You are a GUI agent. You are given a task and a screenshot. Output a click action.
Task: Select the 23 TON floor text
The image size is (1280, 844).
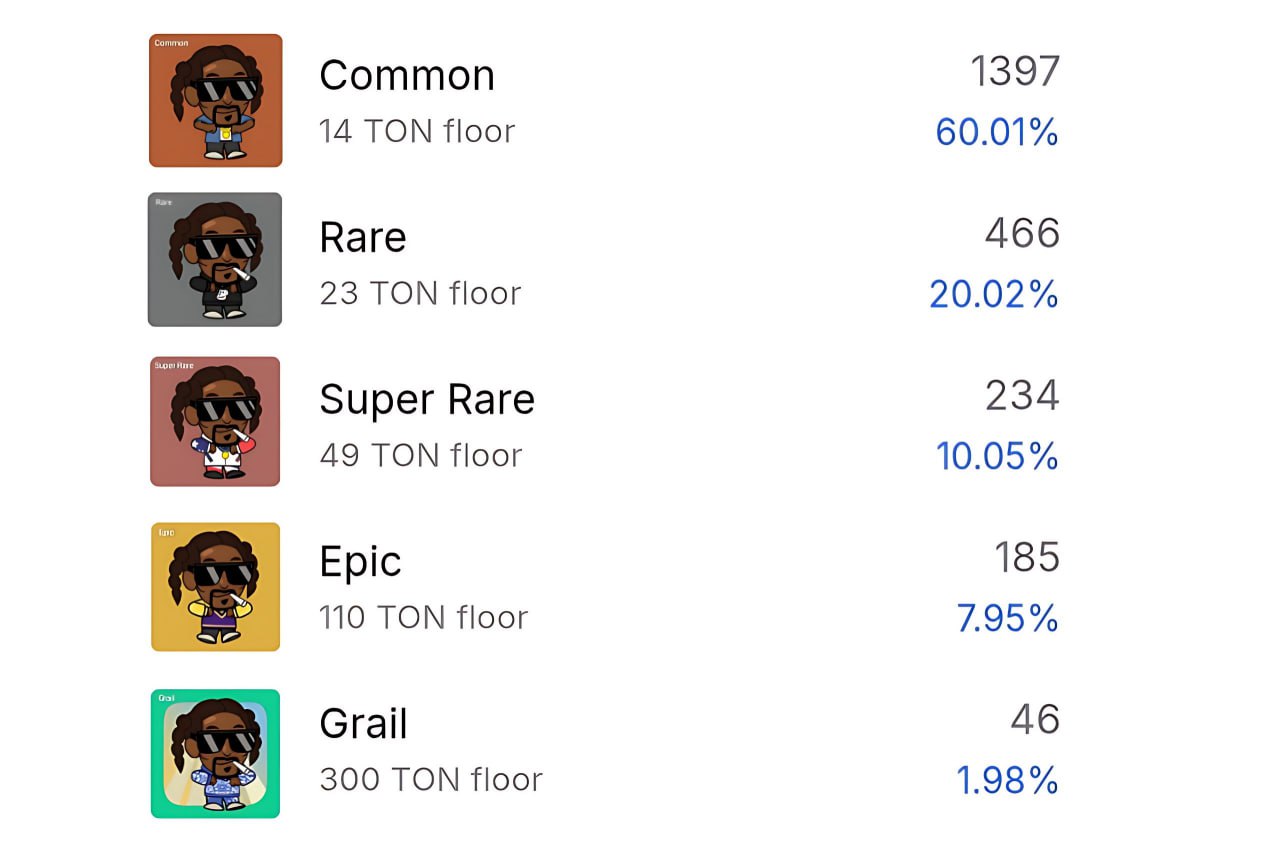point(420,293)
